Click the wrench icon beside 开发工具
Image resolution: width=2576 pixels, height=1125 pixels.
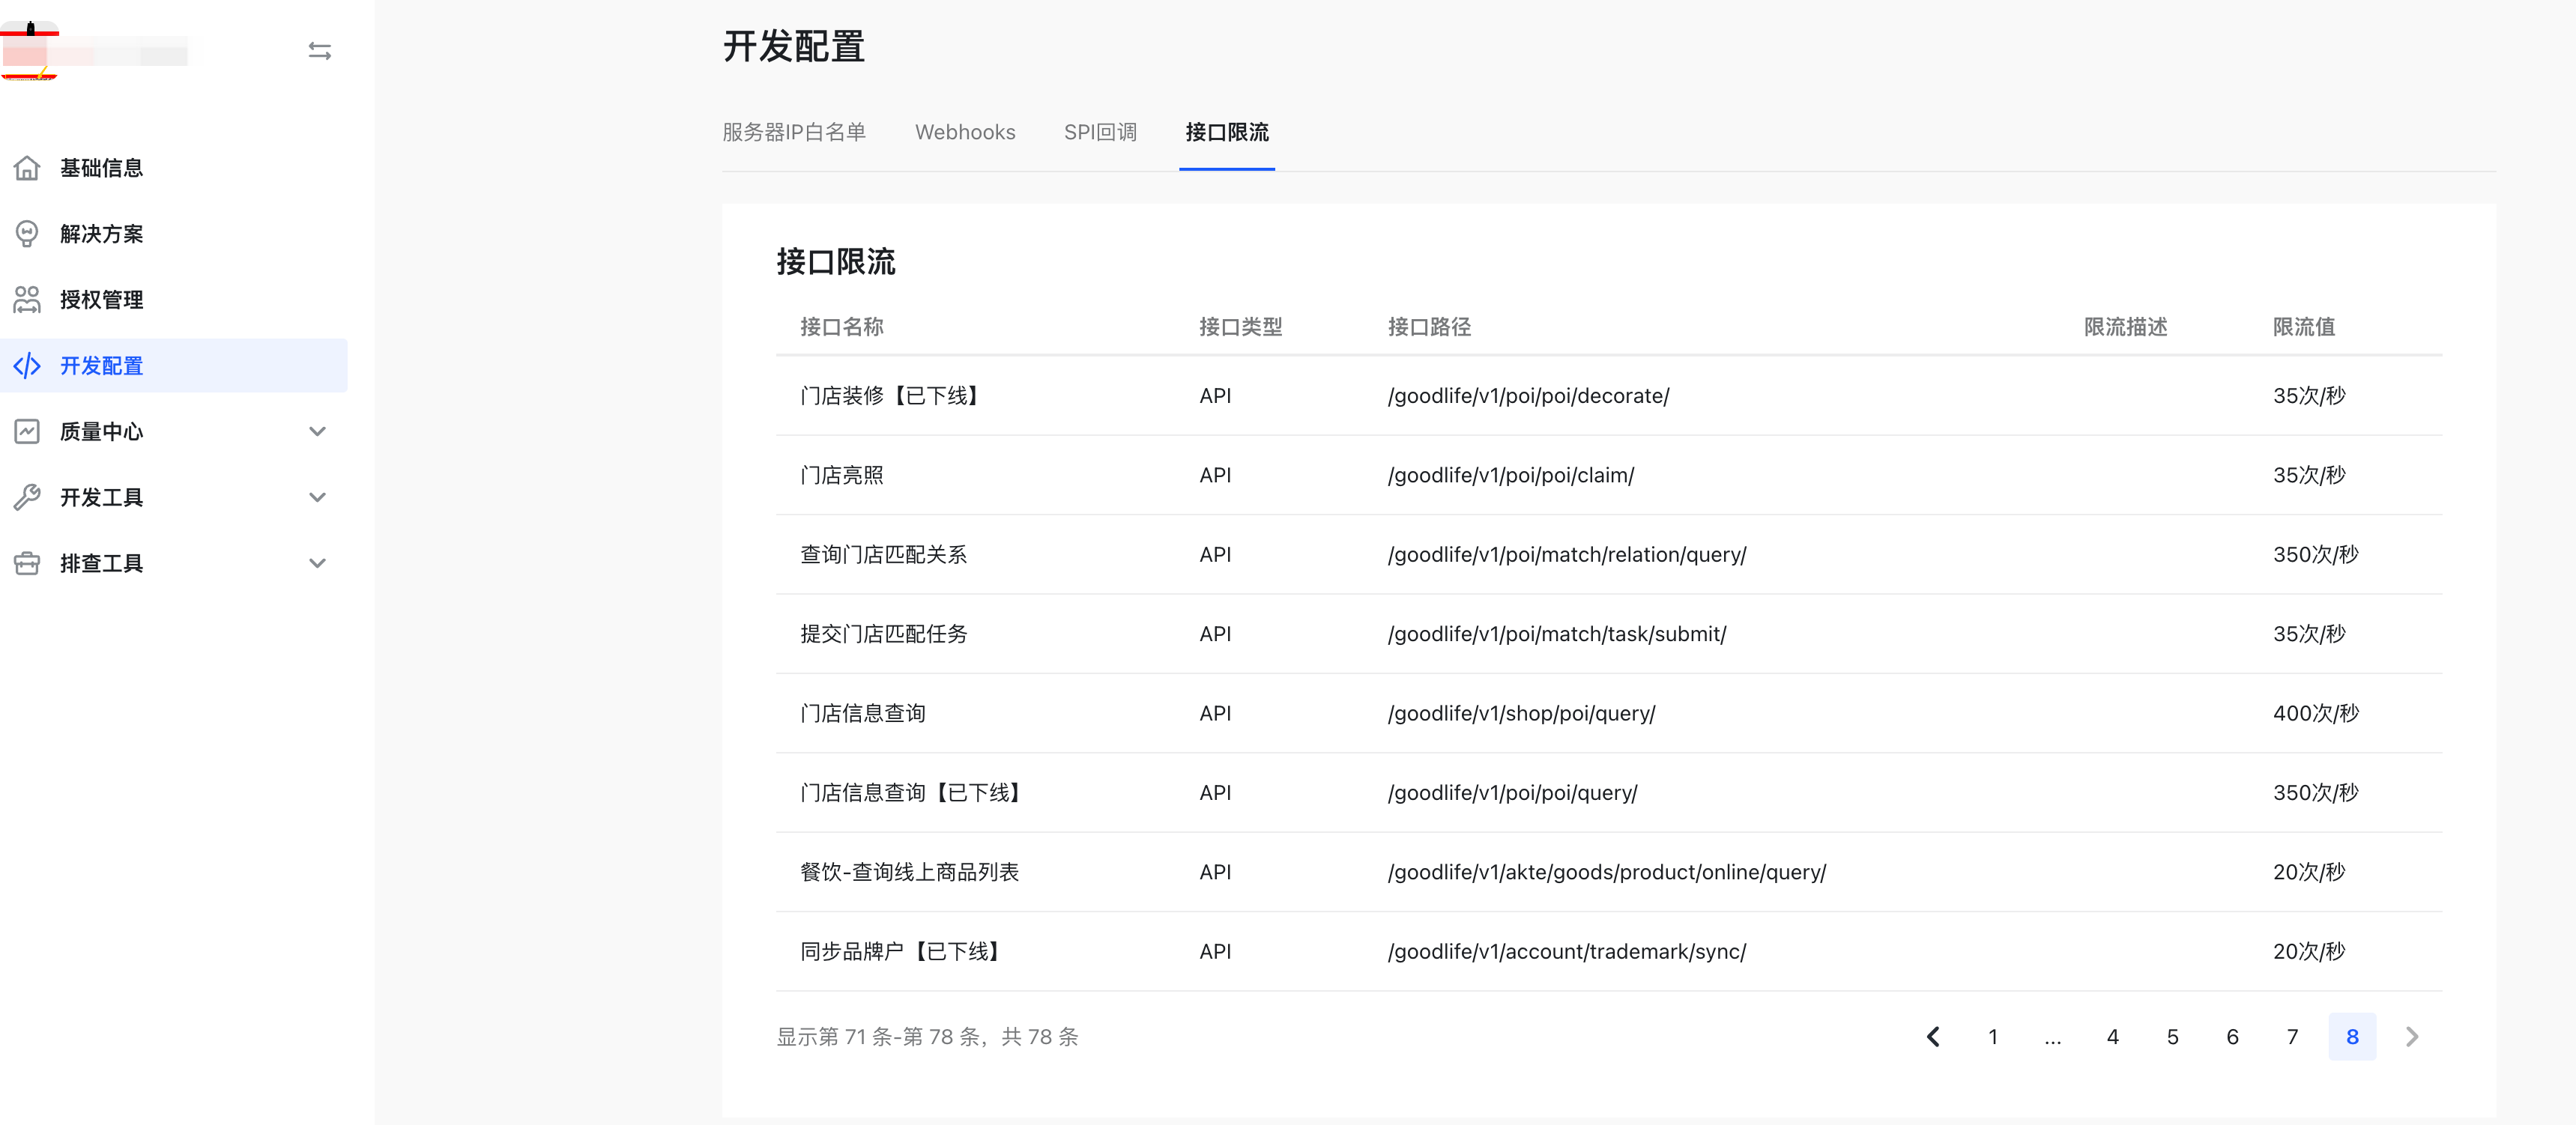[x=27, y=498]
